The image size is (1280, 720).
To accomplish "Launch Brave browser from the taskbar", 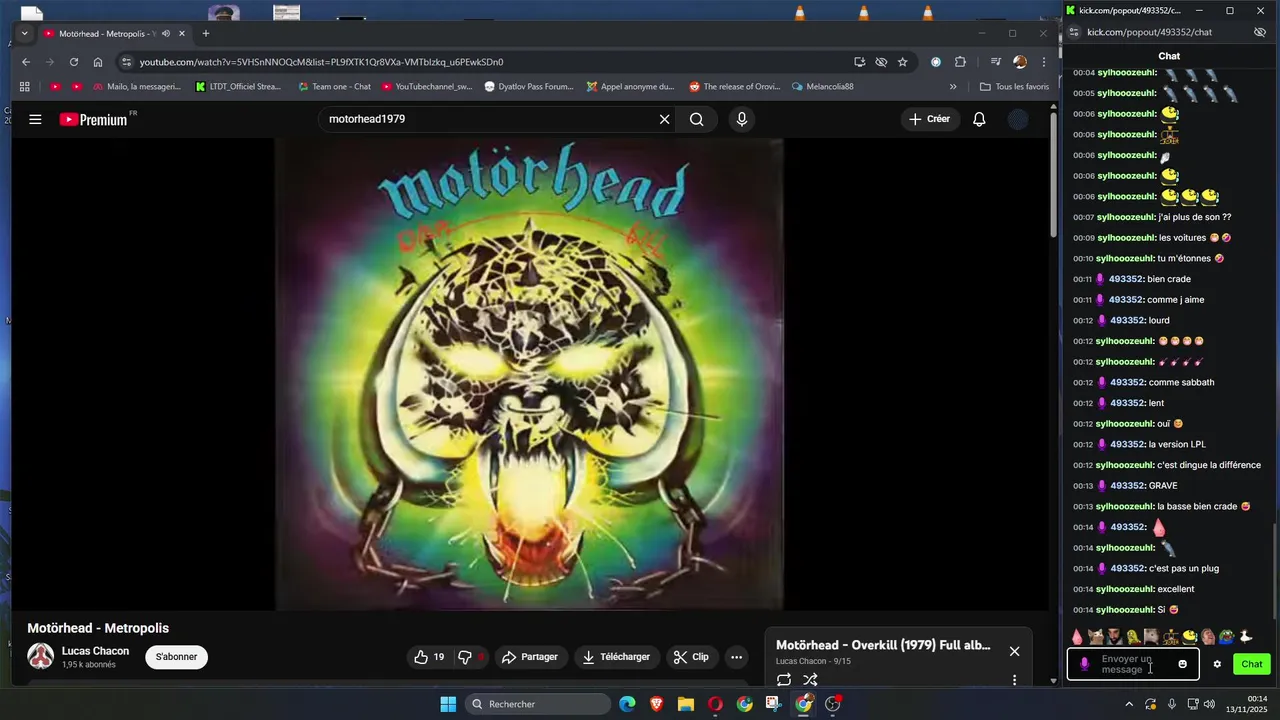I will 656,704.
